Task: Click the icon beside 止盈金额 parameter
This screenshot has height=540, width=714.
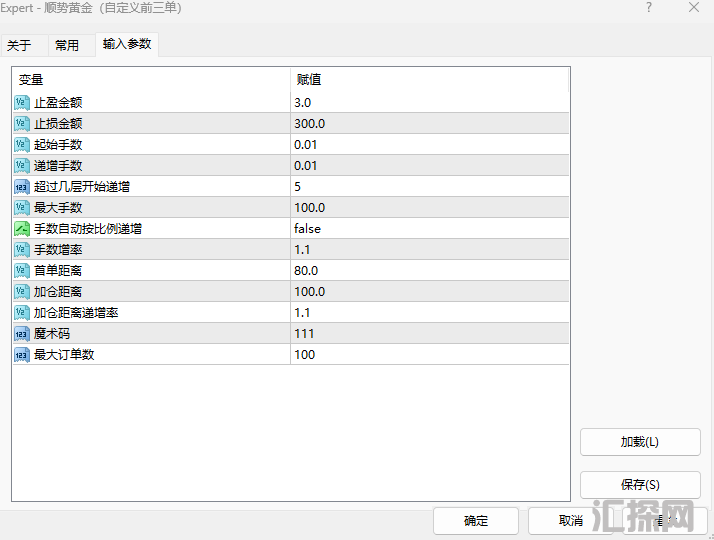Action: pos(22,102)
